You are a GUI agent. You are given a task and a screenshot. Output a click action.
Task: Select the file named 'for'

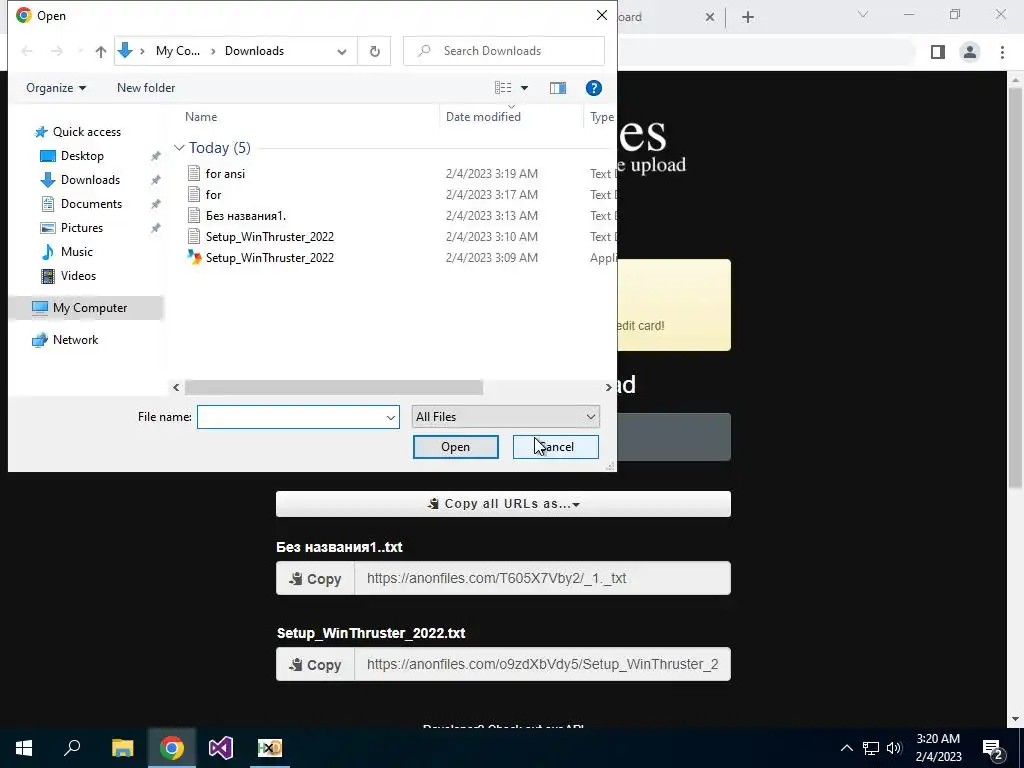213,195
